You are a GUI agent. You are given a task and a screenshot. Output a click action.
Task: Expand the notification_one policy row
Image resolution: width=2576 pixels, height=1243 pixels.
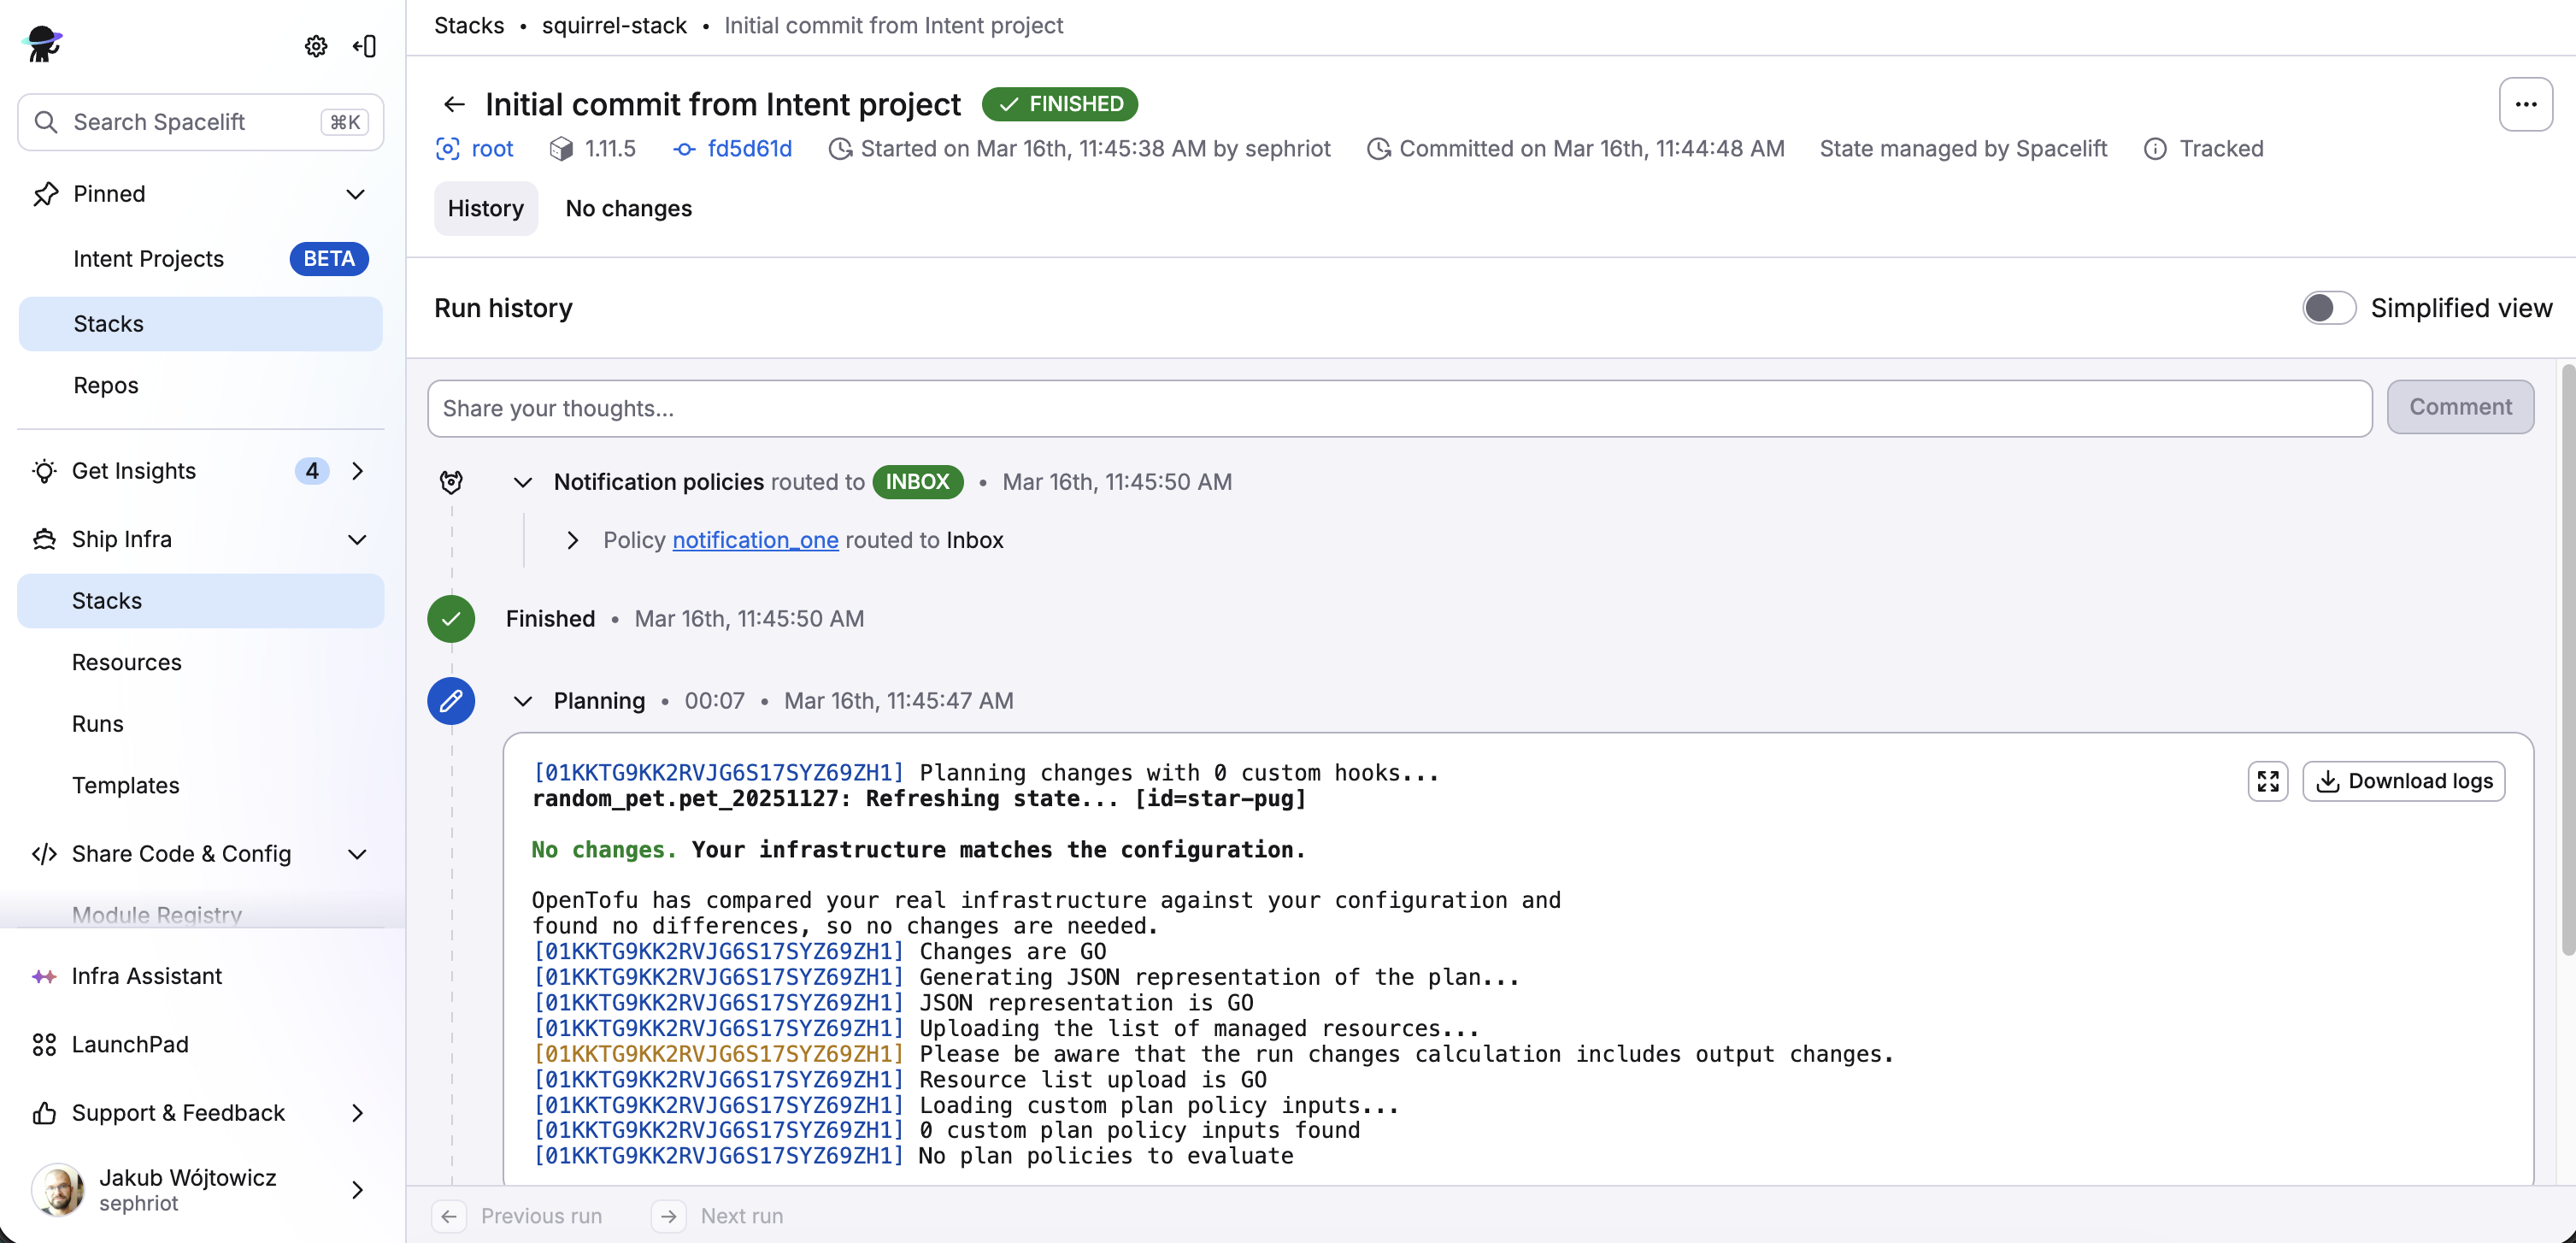click(572, 540)
